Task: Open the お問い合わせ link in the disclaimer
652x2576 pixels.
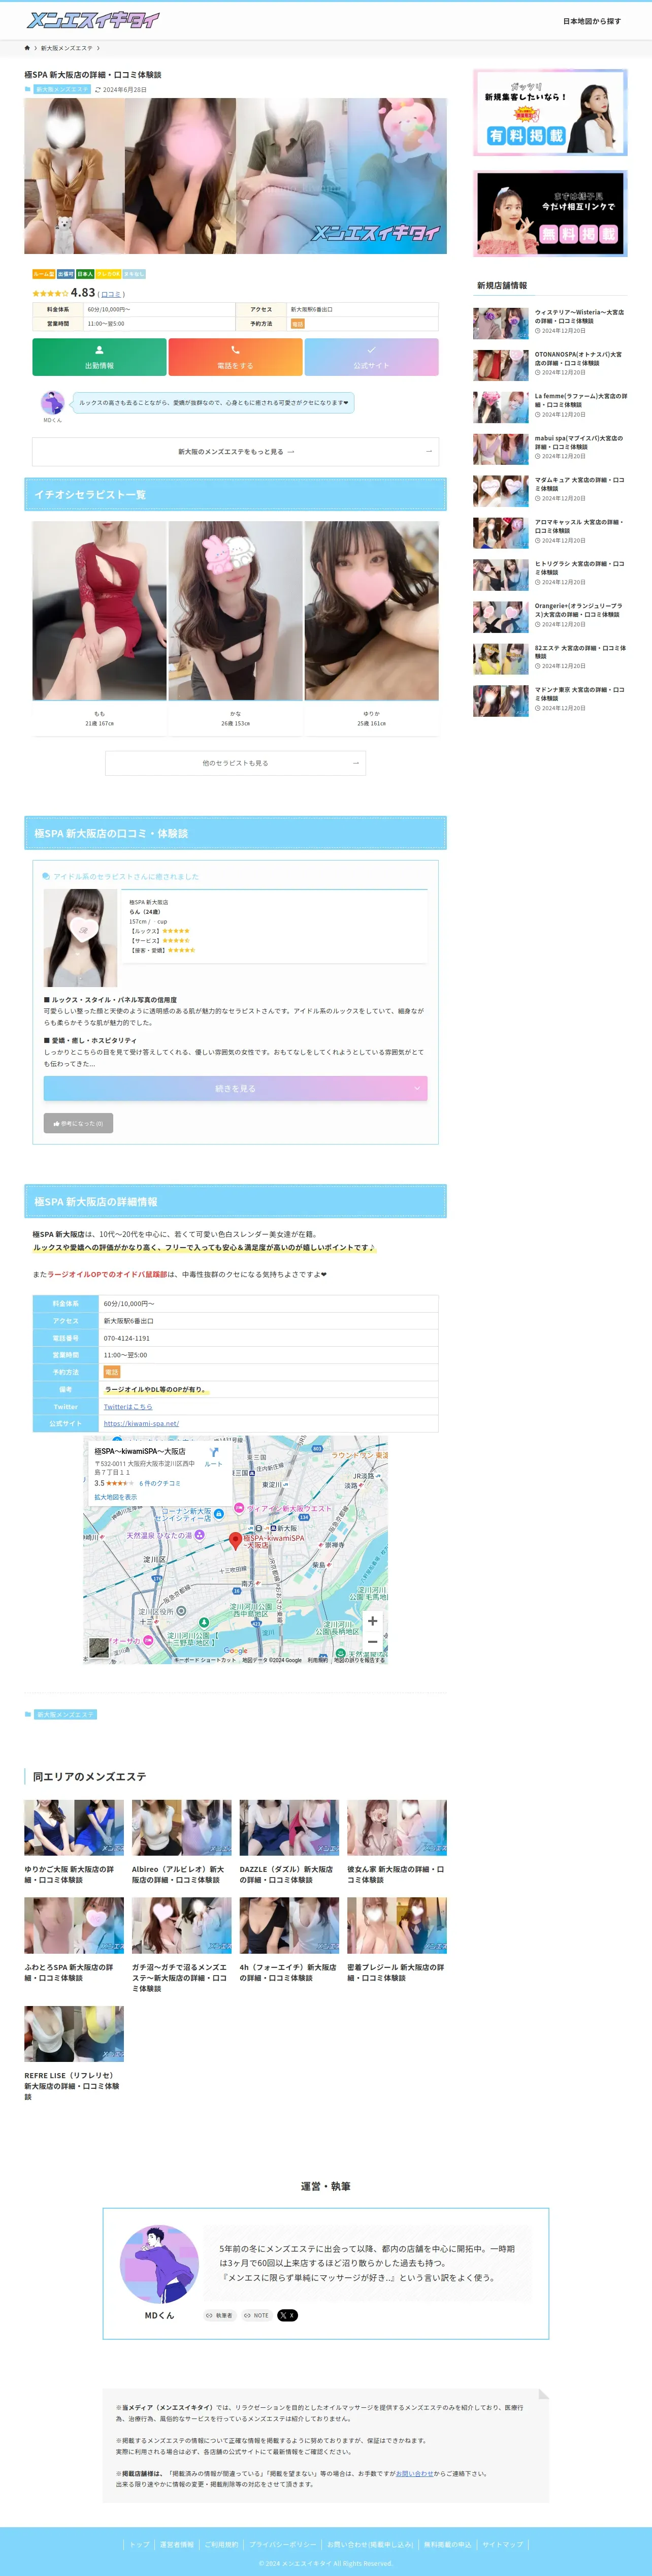Action: [x=415, y=2473]
